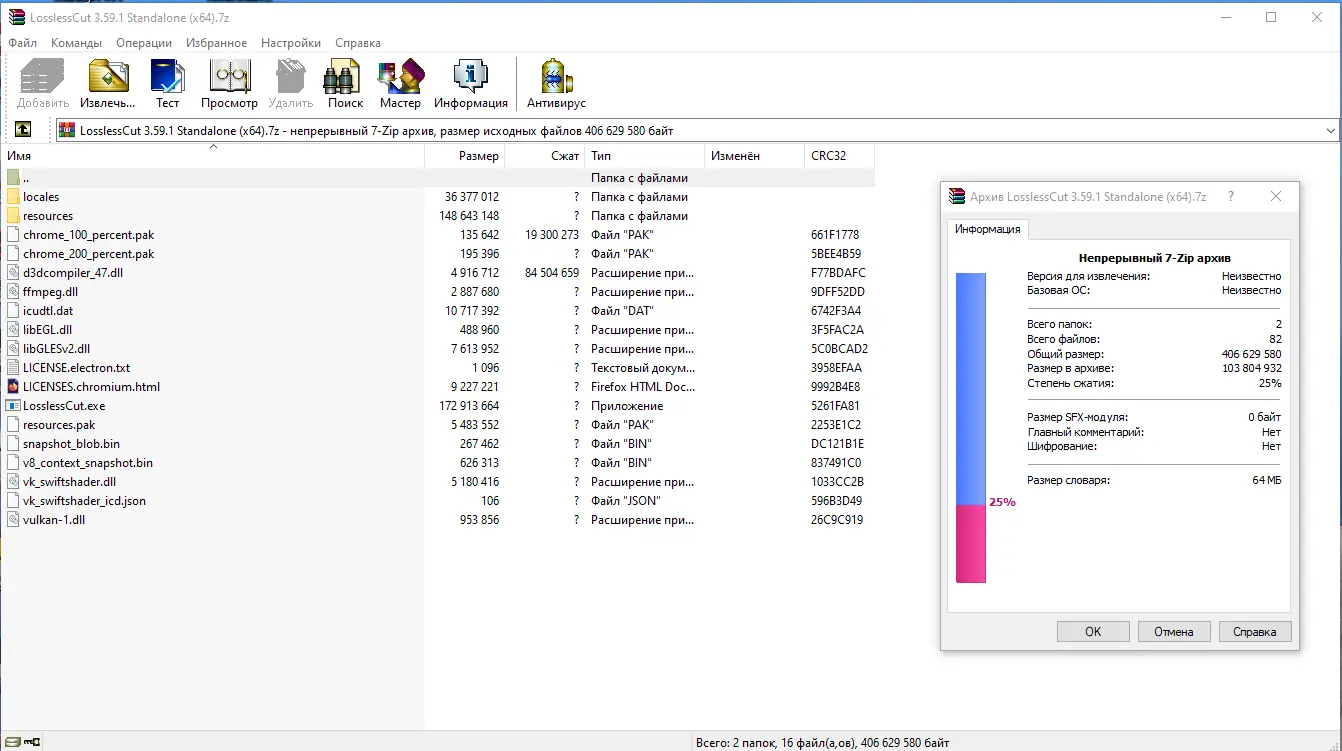Select resources.pak file name
Viewport: 1342px width, 751px height.
[59, 425]
